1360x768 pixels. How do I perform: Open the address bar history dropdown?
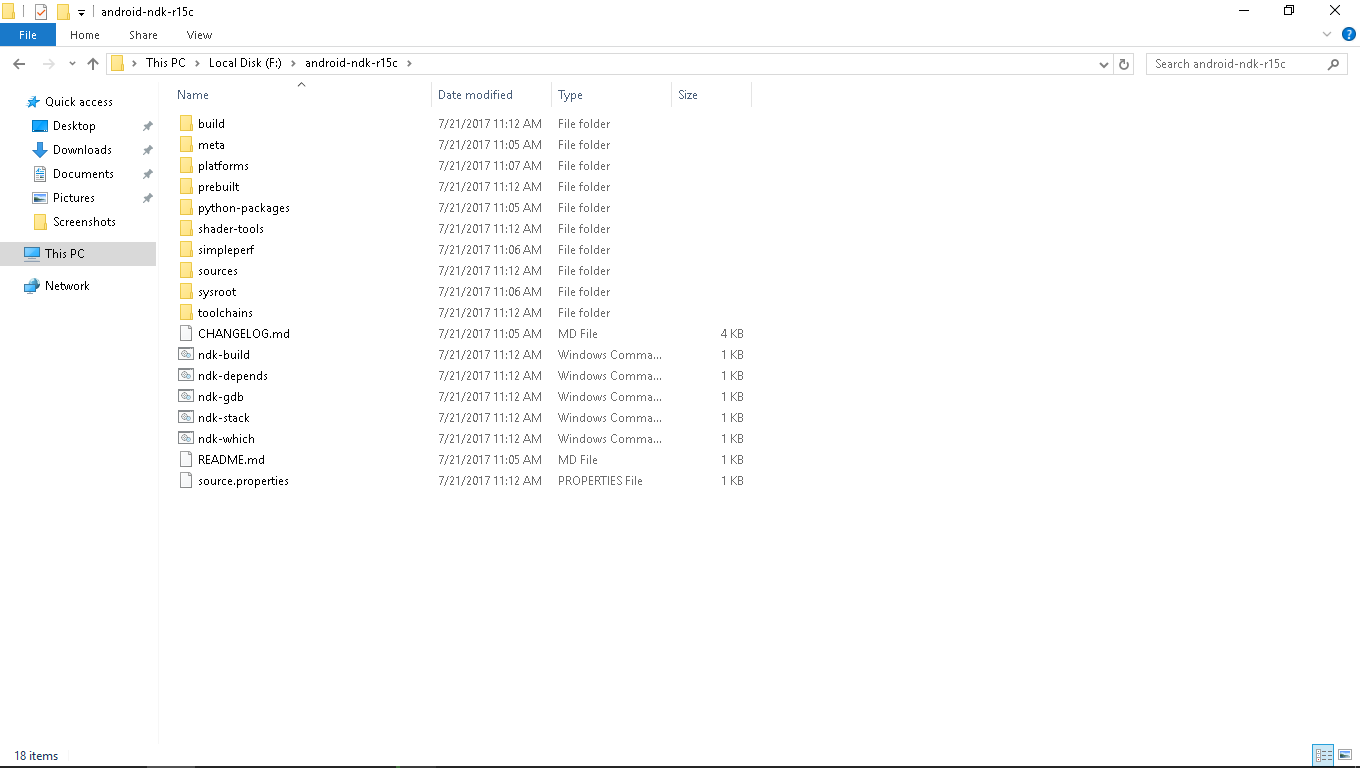[x=1104, y=64]
